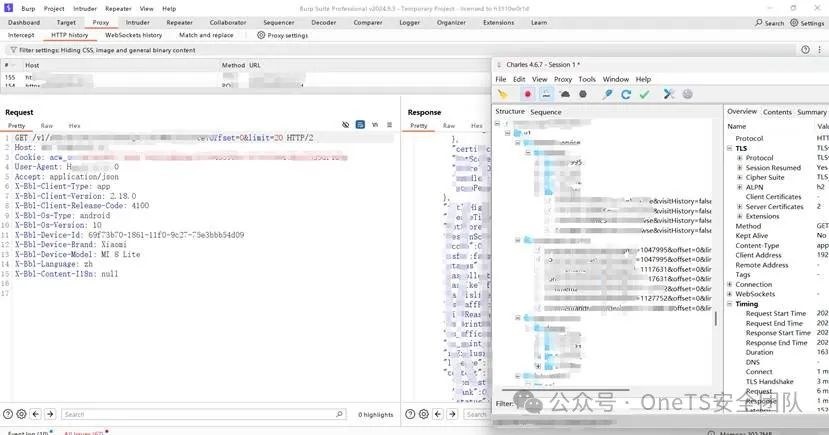Open the File menu in Charles
Viewport: 829px width, 435px height.
coord(501,79)
